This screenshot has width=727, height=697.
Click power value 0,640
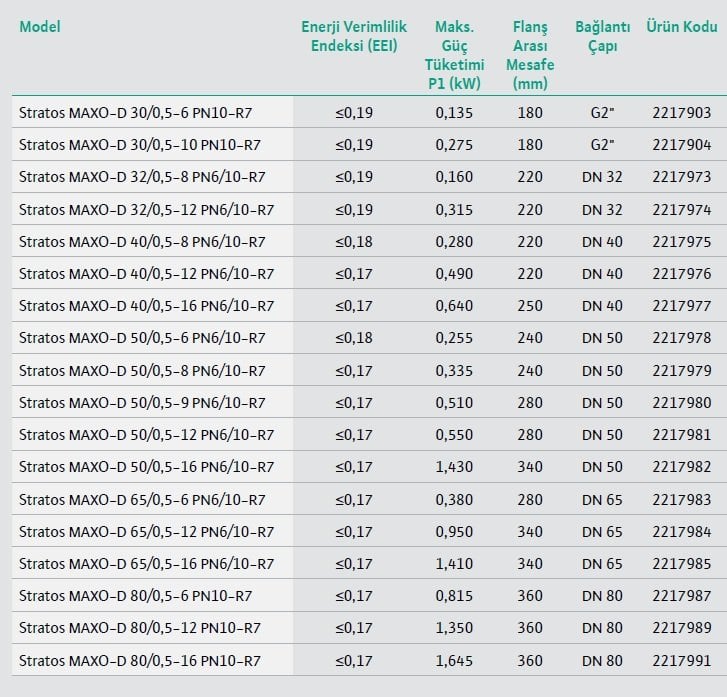[454, 306]
